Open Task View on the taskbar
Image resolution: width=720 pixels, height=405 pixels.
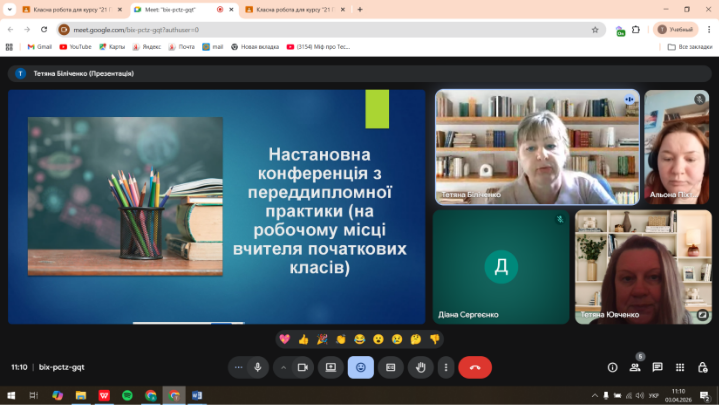(x=34, y=395)
